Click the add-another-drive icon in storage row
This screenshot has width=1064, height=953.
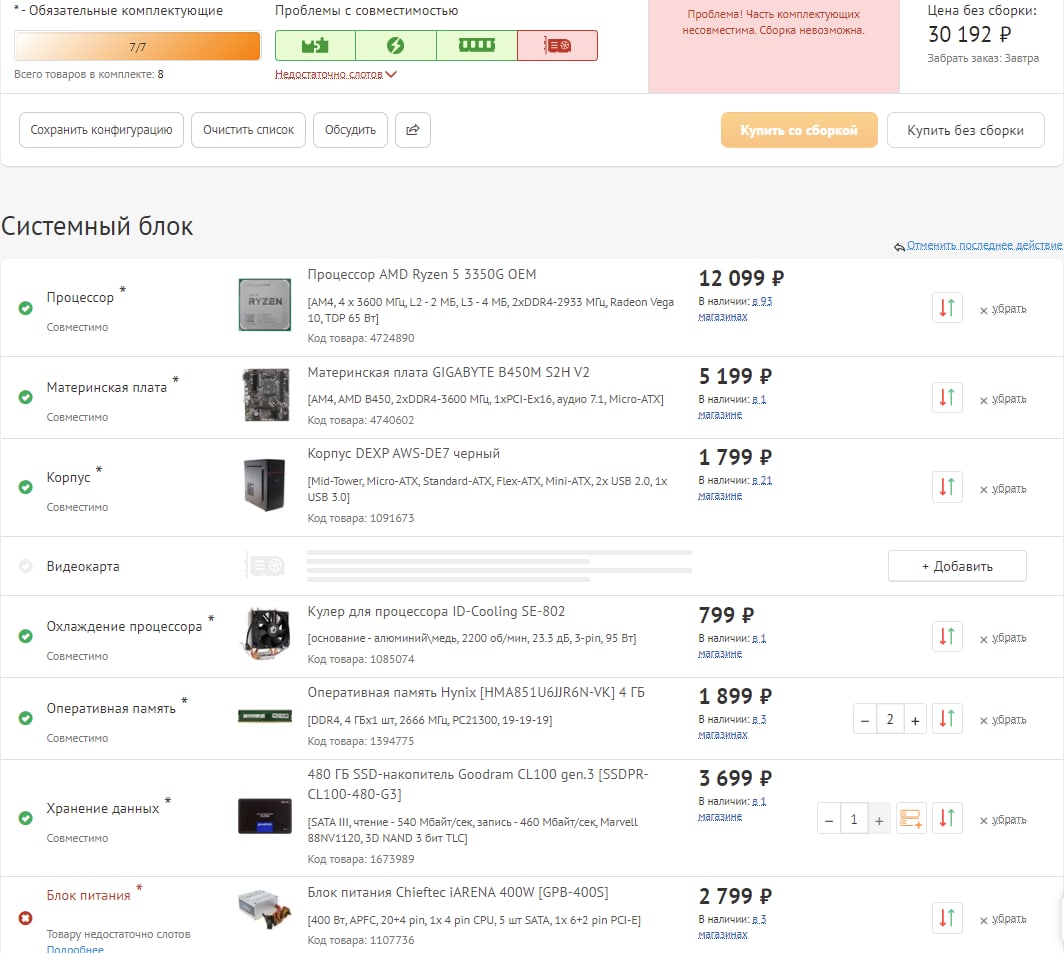click(910, 819)
